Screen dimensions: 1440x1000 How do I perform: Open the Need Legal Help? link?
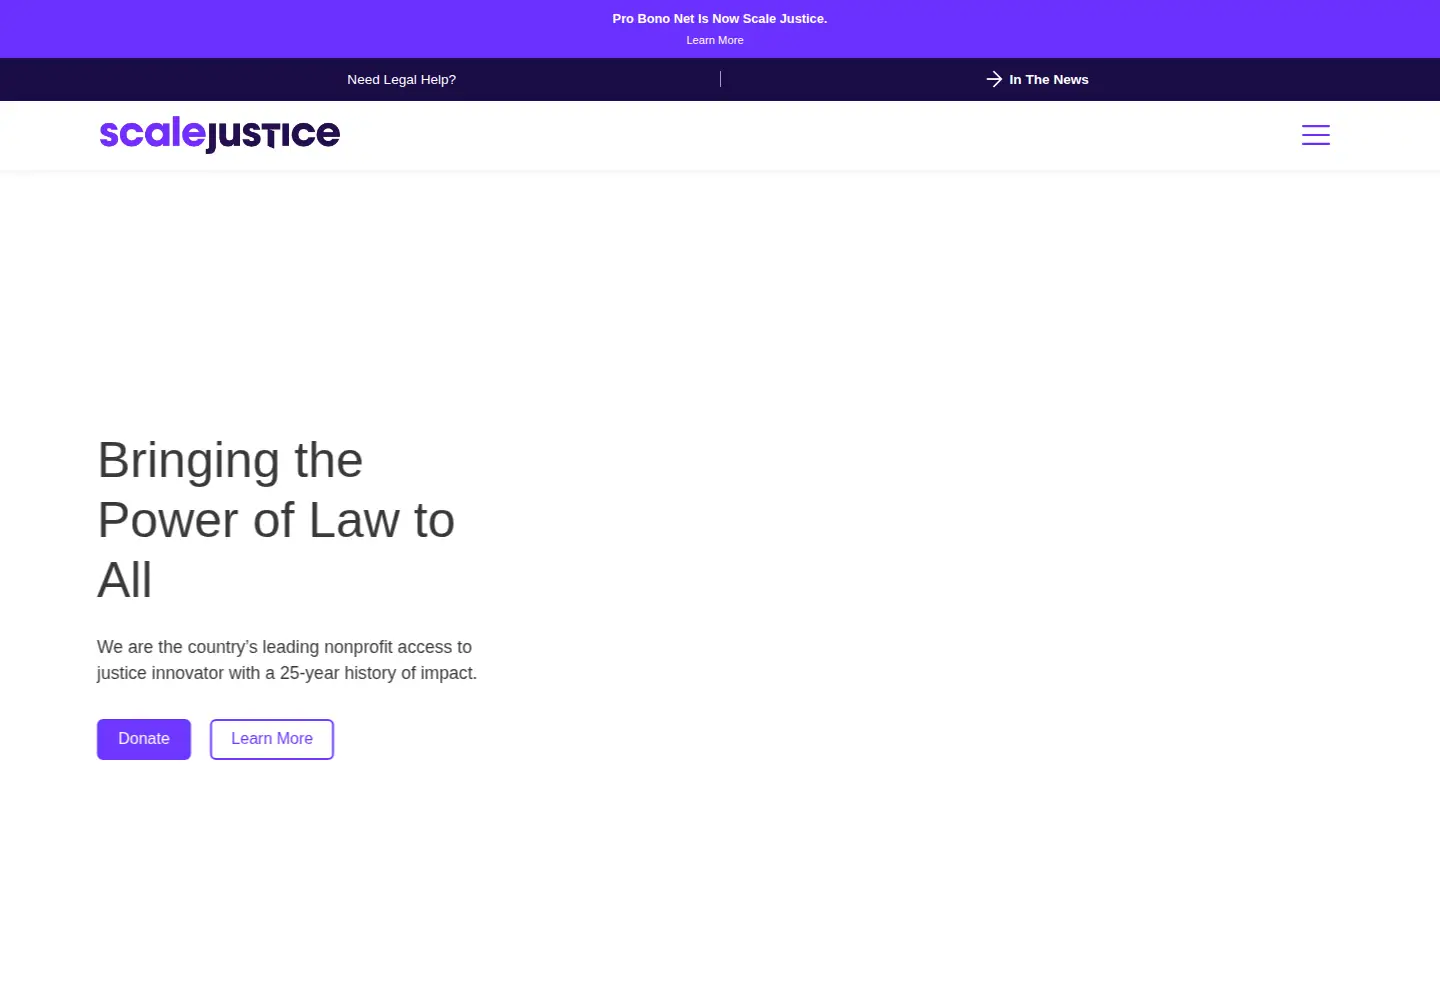pos(401,79)
